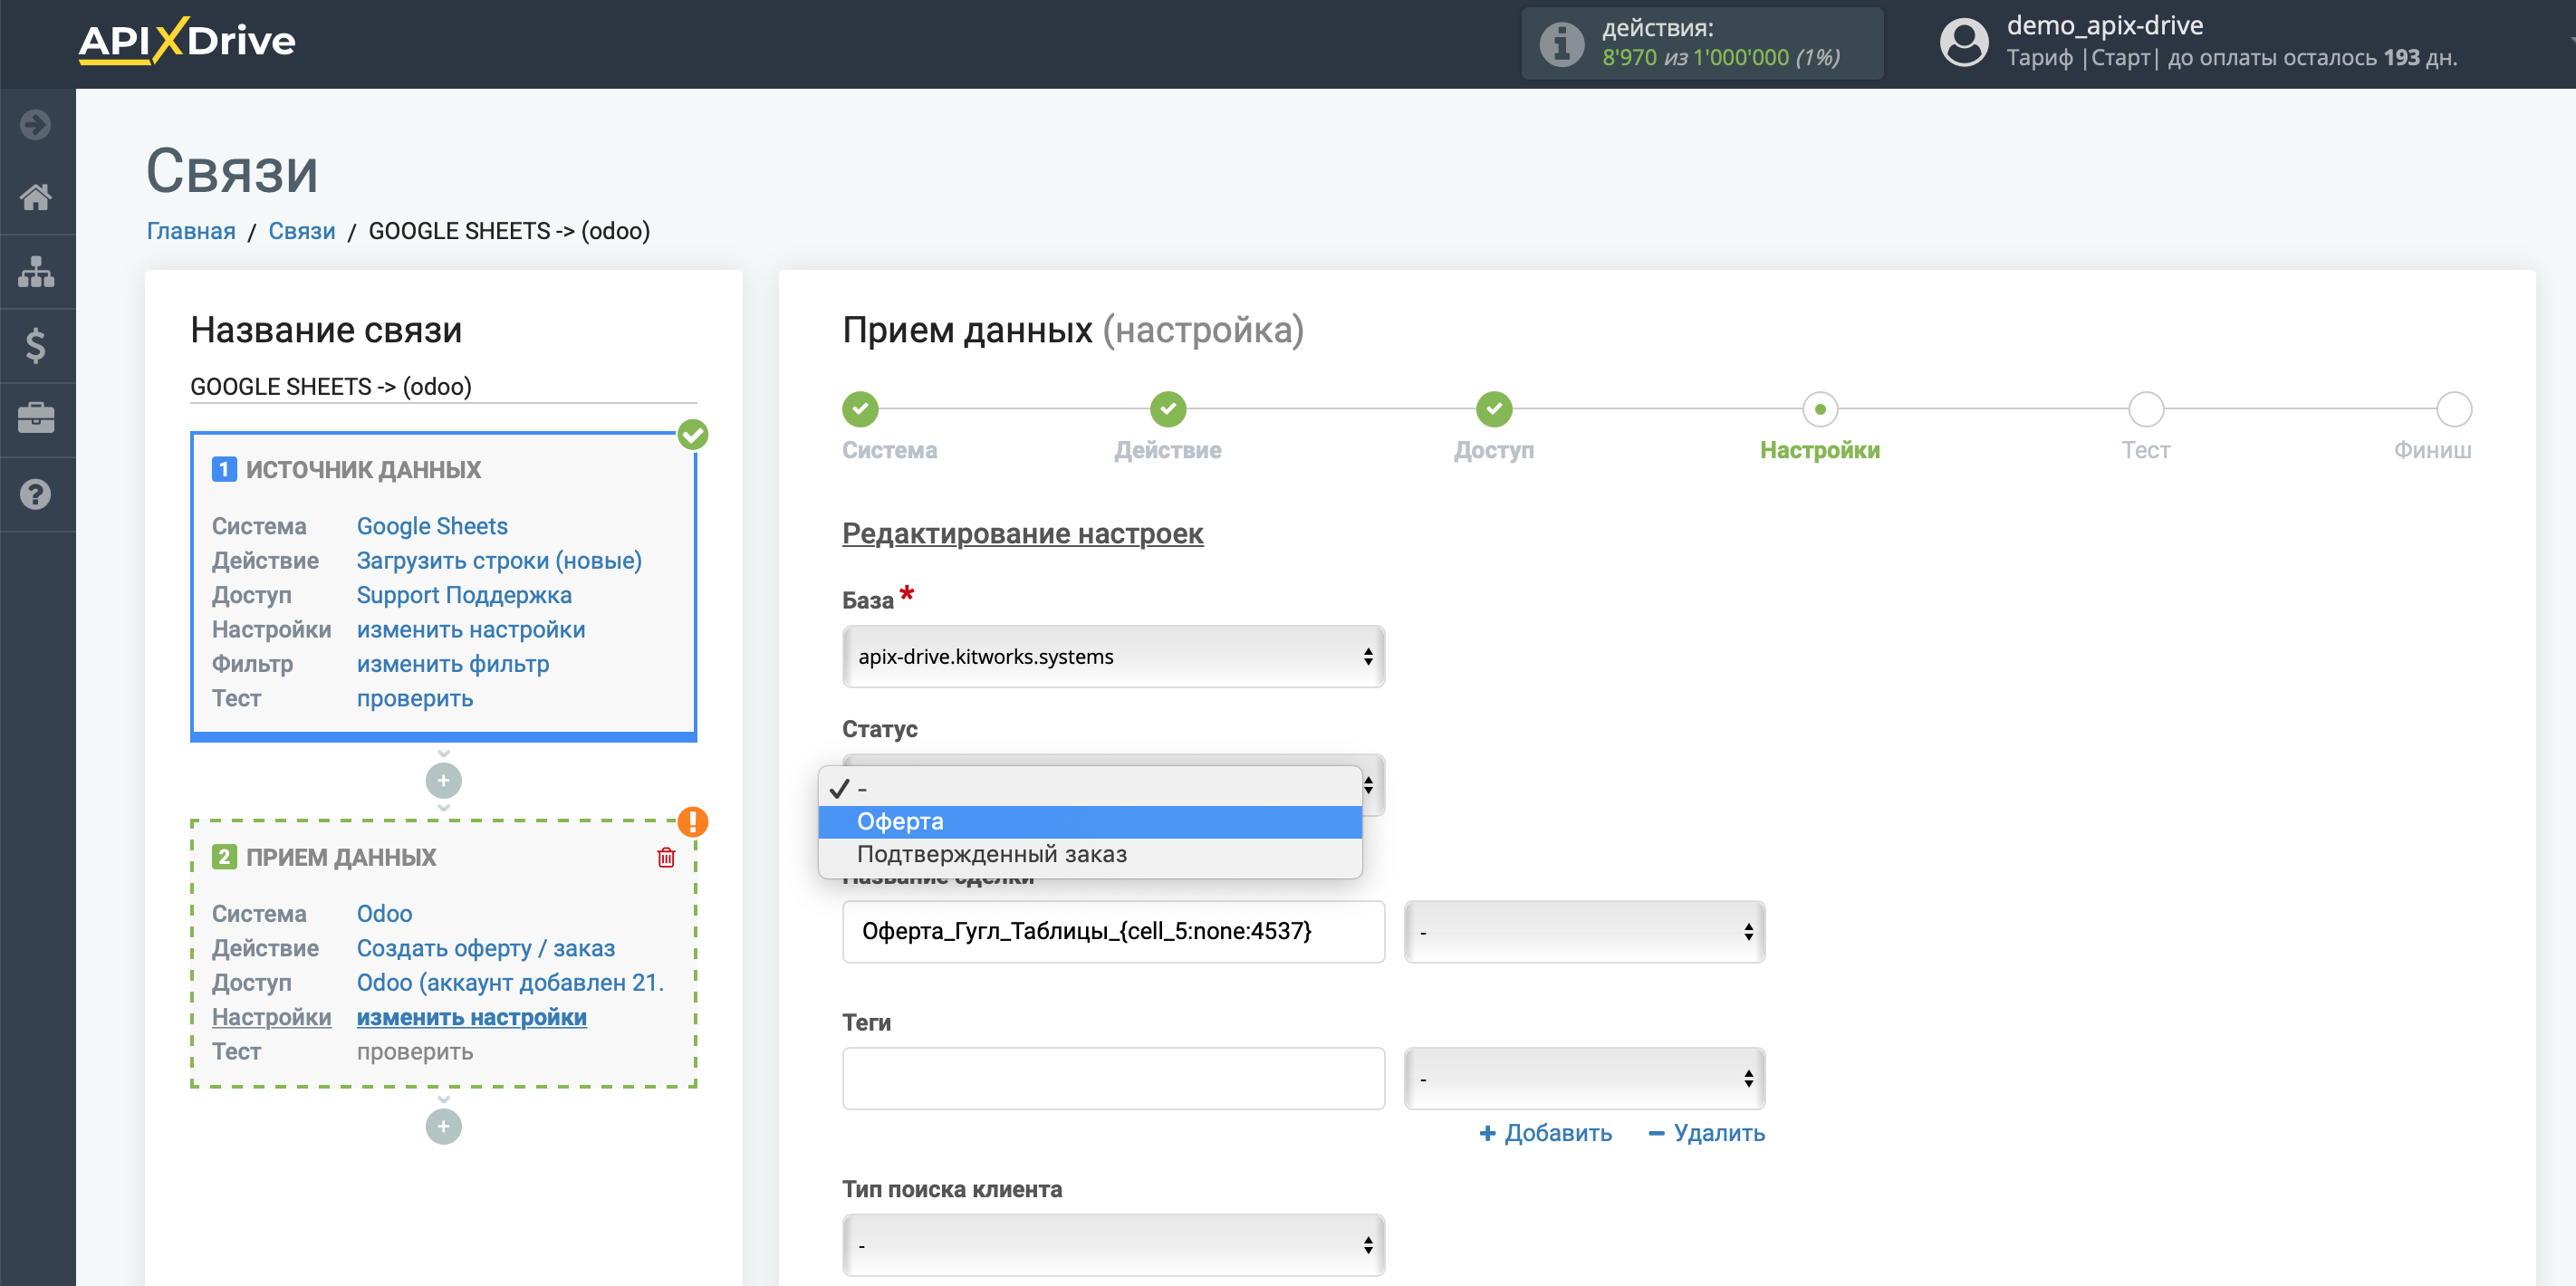Select Оферта option in status dropdown

pyautogui.click(x=1090, y=821)
